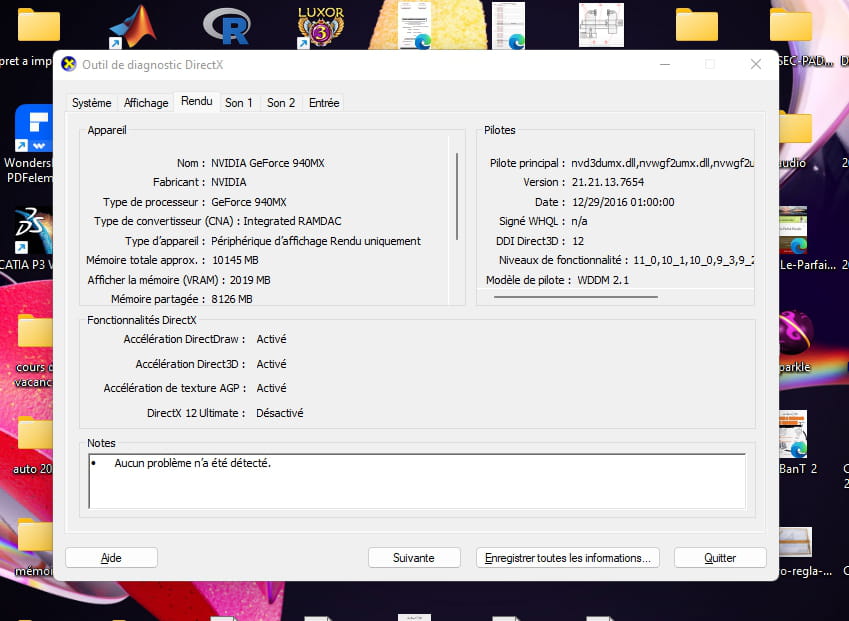Open the R application shortcut

point(226,26)
